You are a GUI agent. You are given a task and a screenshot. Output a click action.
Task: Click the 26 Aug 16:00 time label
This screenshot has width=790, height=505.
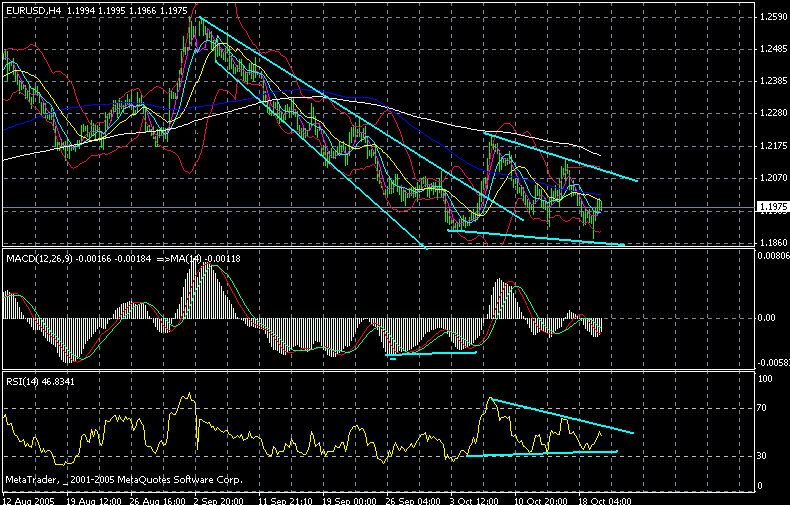click(x=157, y=501)
